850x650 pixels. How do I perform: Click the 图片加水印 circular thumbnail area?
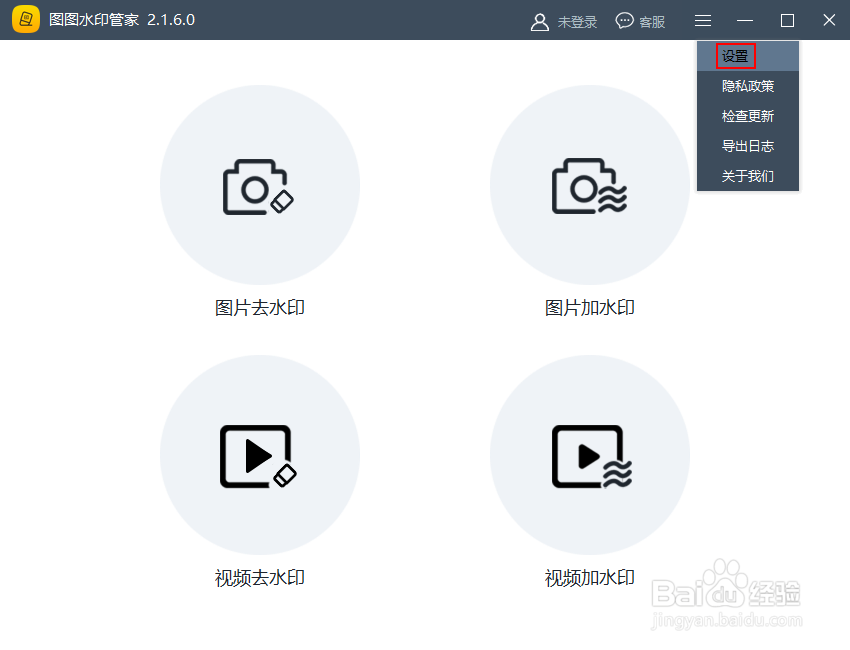pyautogui.click(x=590, y=185)
